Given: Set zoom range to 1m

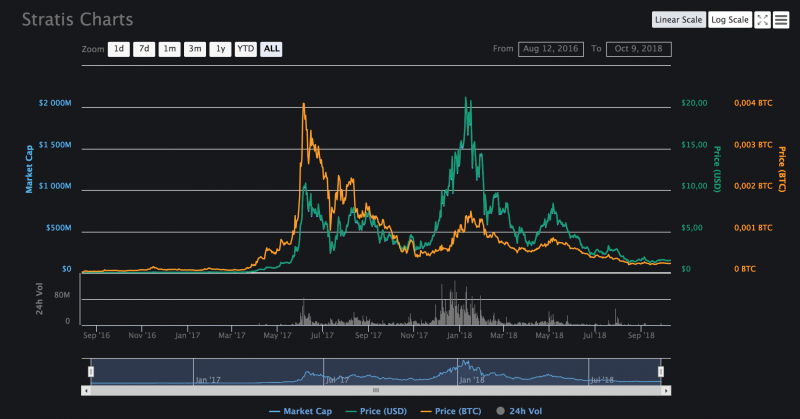Looking at the screenshot, I should [x=169, y=49].
